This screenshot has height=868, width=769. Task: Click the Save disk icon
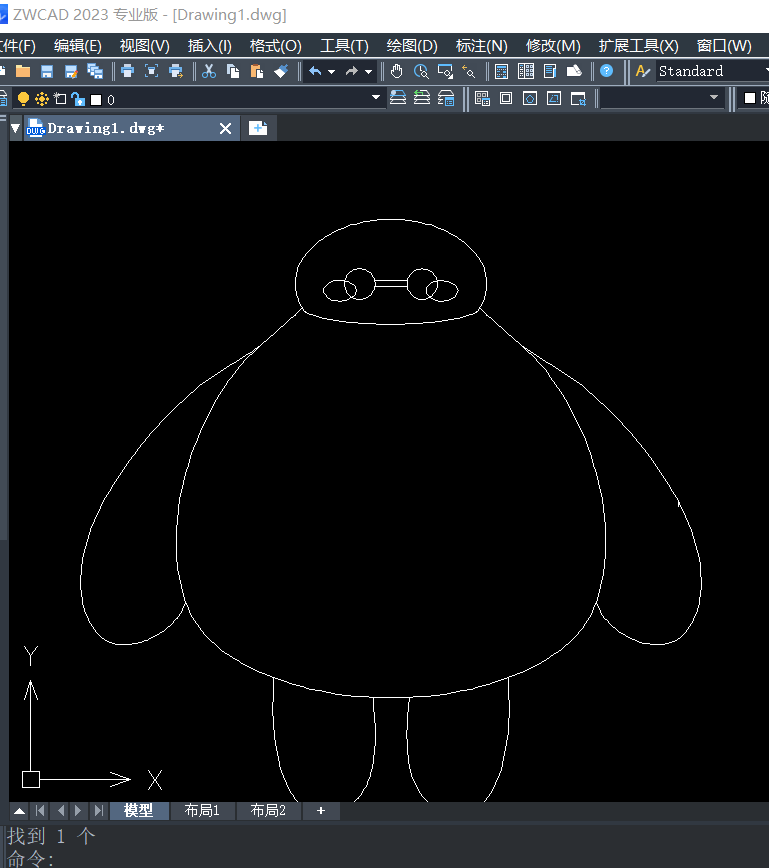(x=47, y=71)
